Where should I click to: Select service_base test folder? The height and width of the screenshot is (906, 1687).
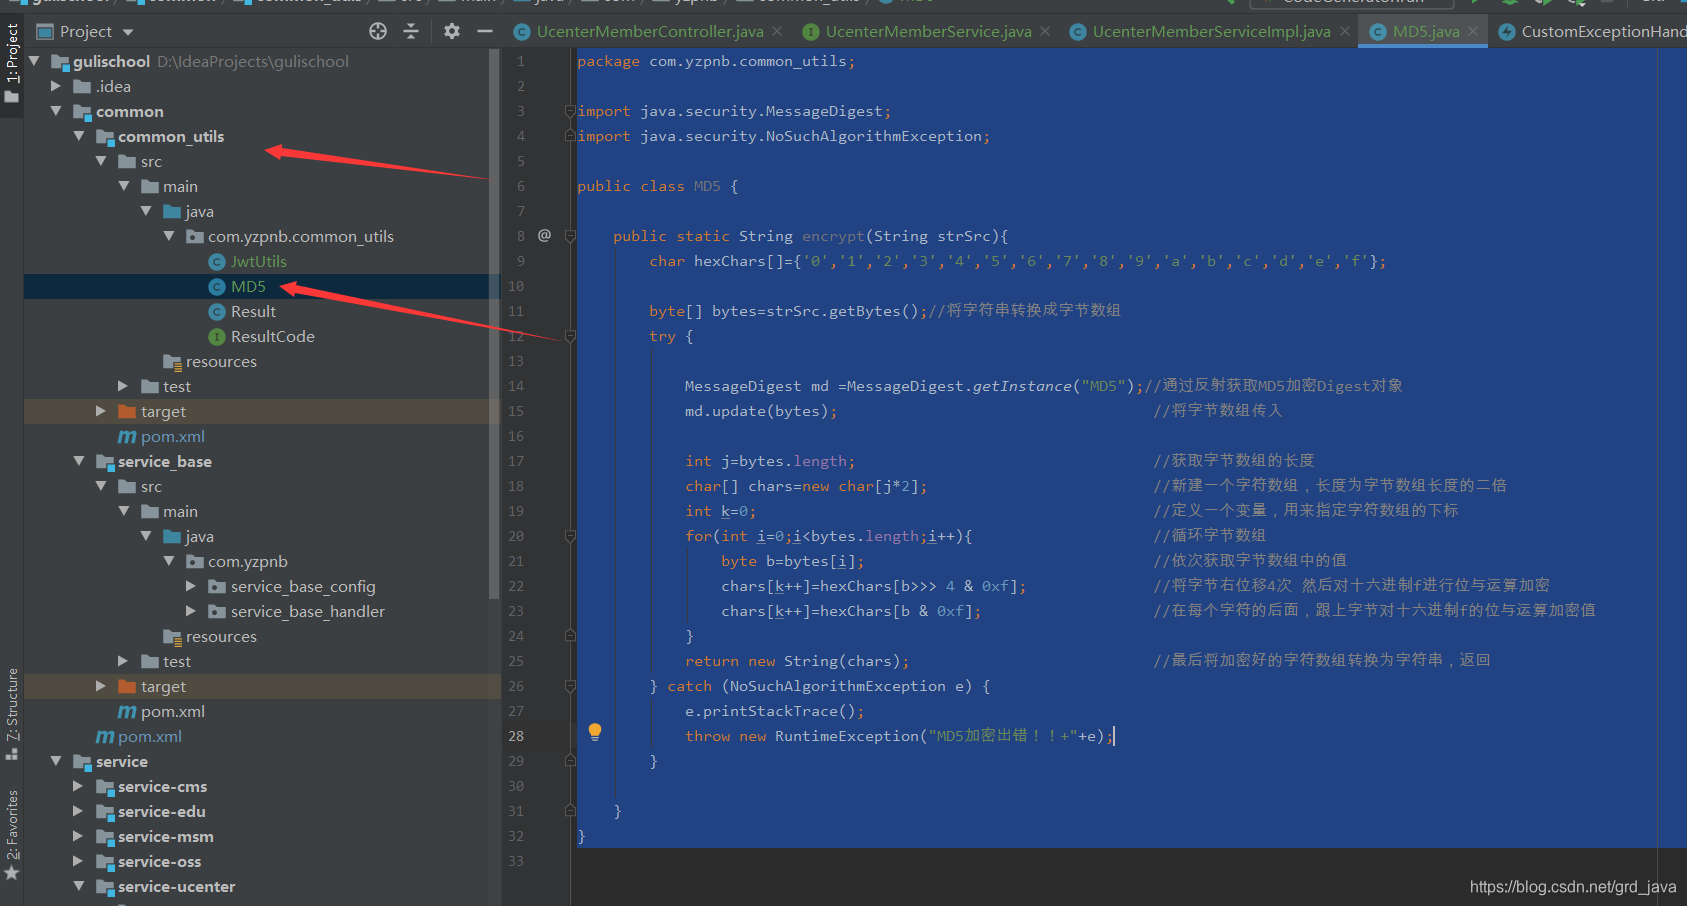click(176, 661)
